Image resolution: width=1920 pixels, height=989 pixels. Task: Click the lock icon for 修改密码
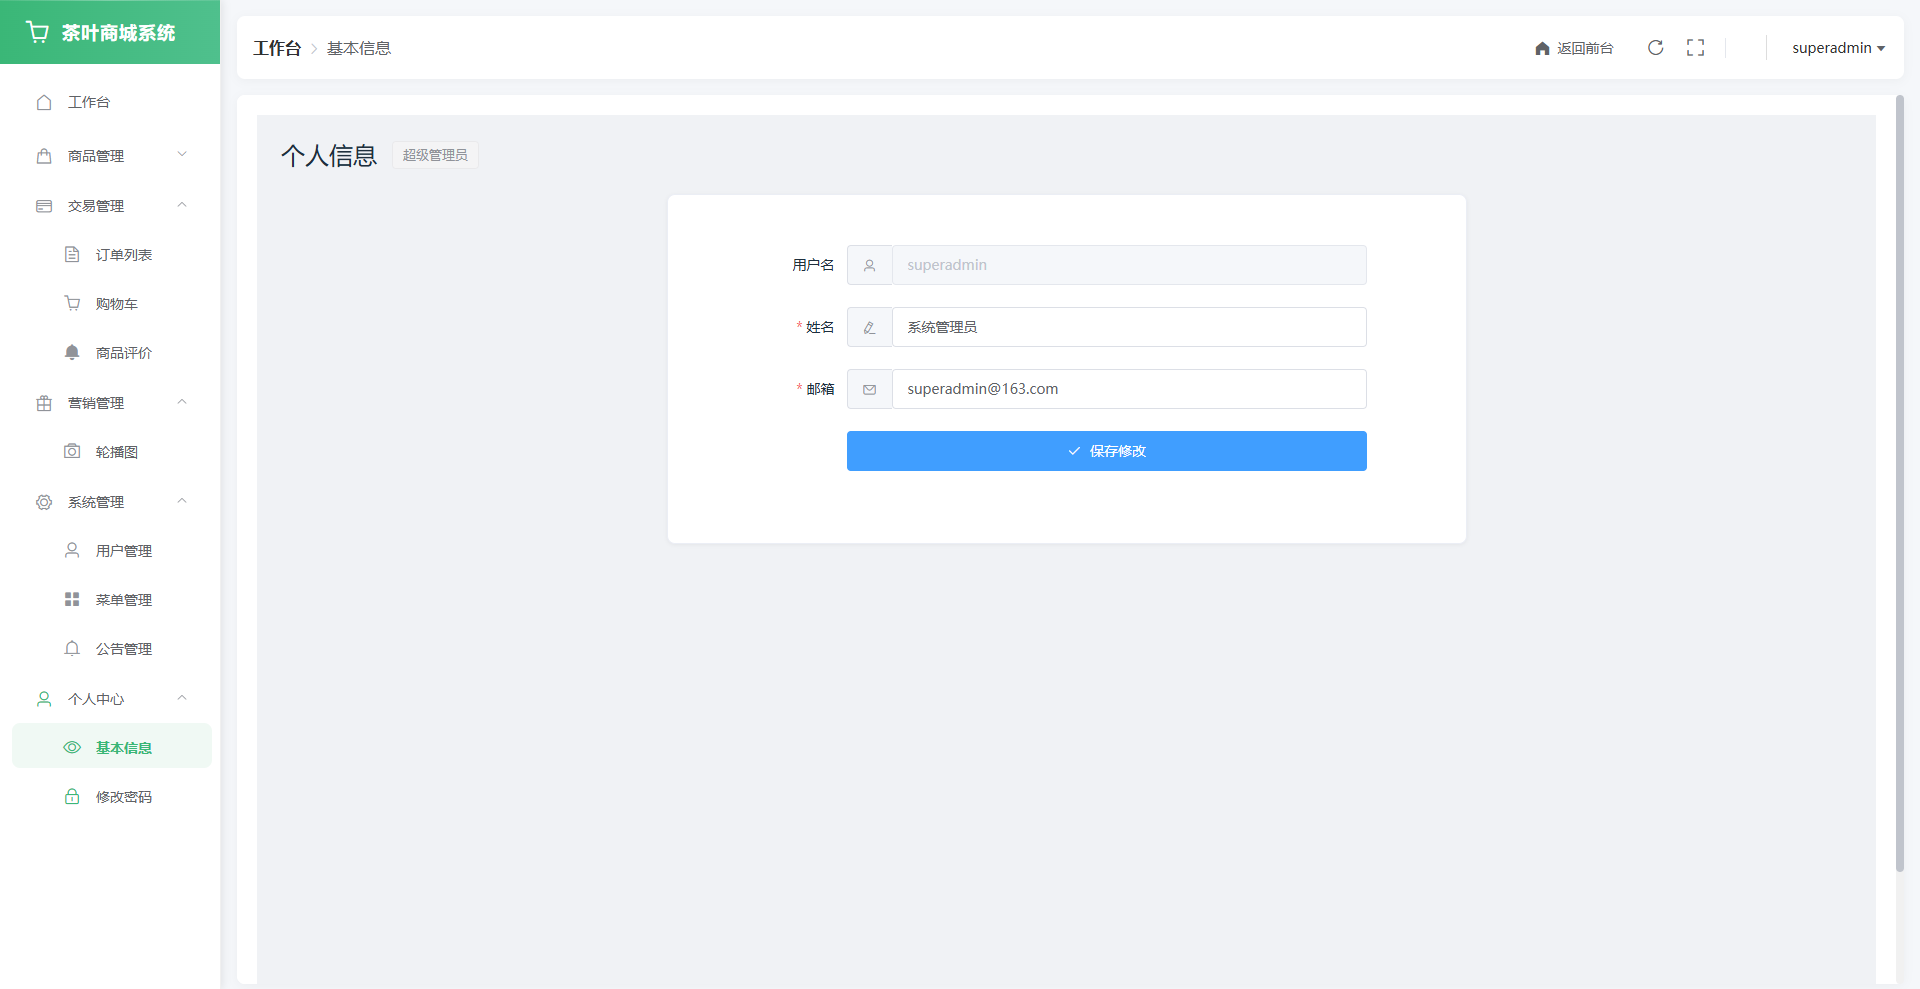(72, 797)
